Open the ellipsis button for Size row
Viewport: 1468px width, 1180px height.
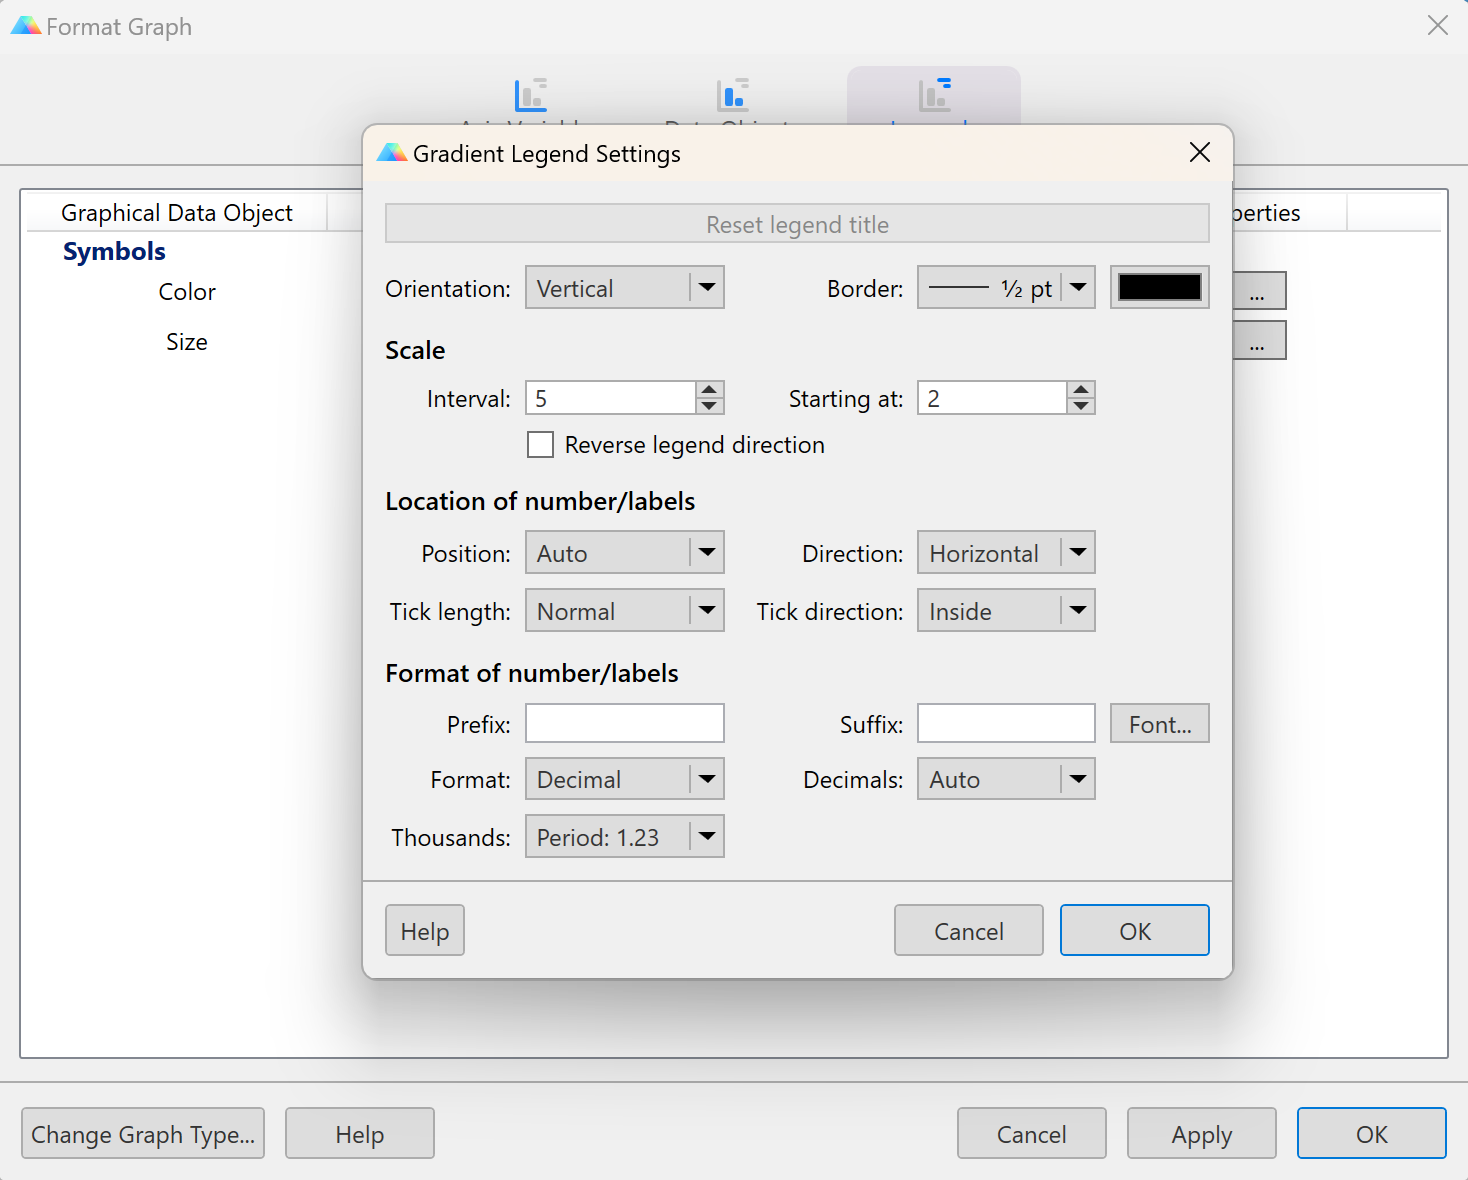[x=1258, y=342]
